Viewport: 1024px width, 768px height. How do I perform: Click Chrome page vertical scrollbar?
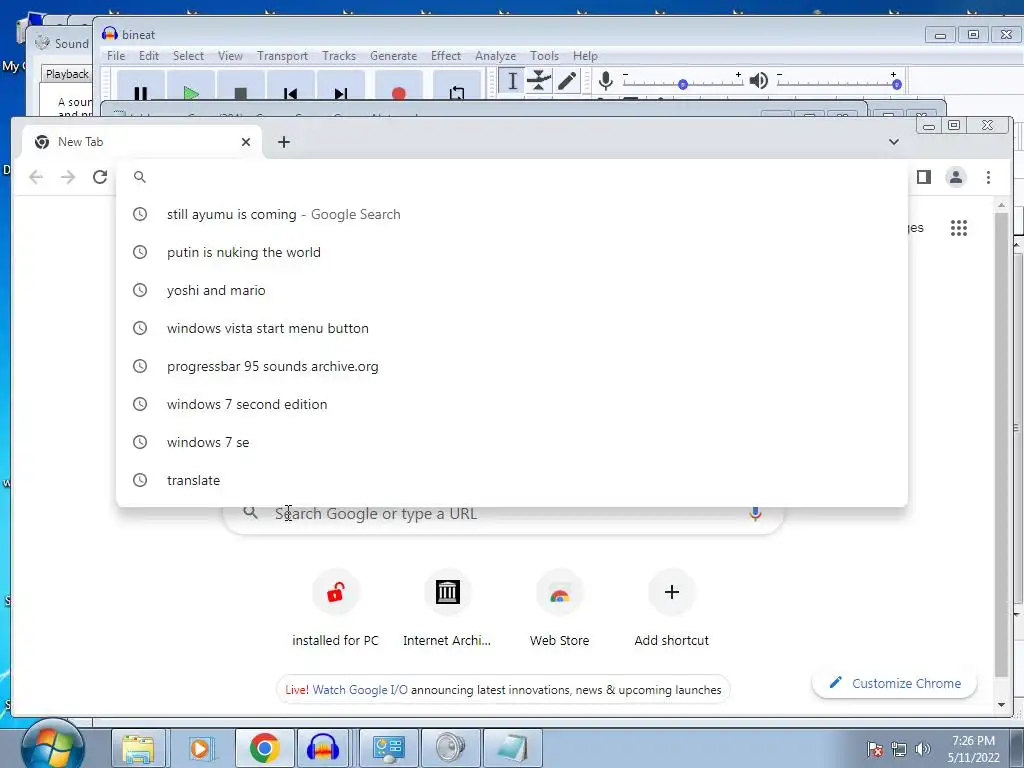tap(1001, 444)
